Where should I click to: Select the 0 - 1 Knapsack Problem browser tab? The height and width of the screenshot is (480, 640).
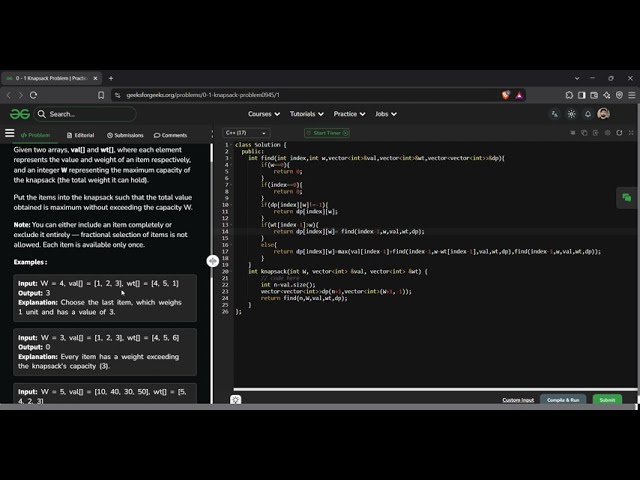tap(51, 78)
